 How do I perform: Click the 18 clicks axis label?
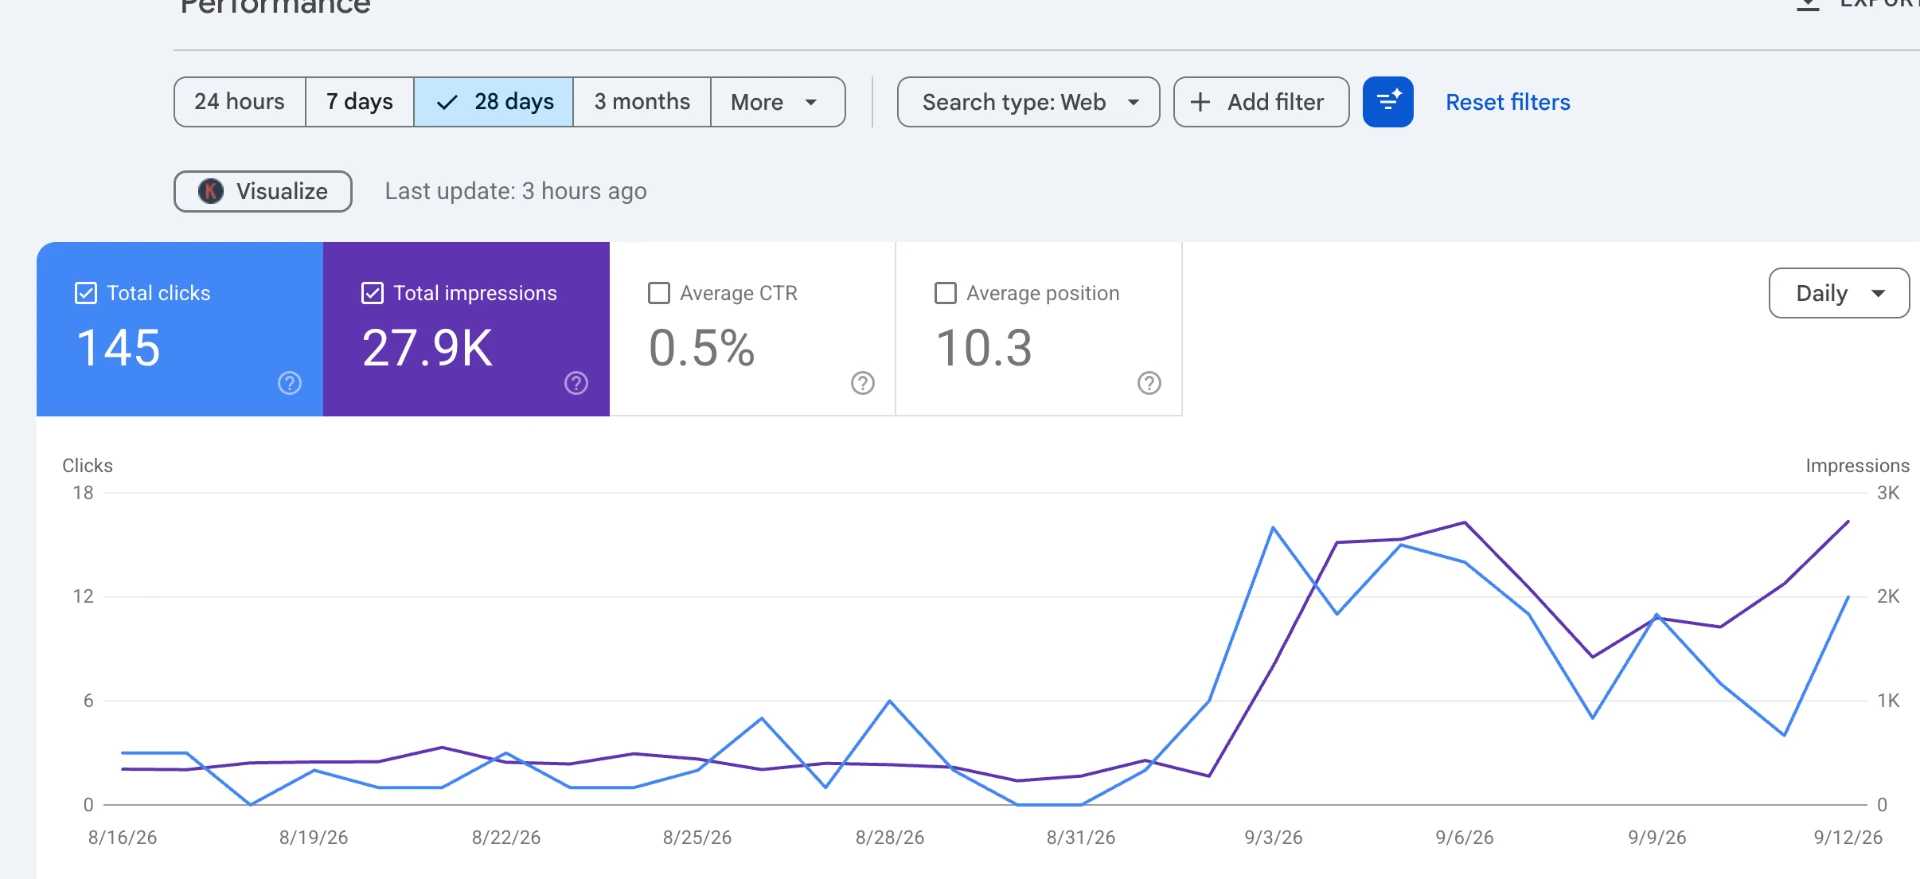pyautogui.click(x=83, y=492)
